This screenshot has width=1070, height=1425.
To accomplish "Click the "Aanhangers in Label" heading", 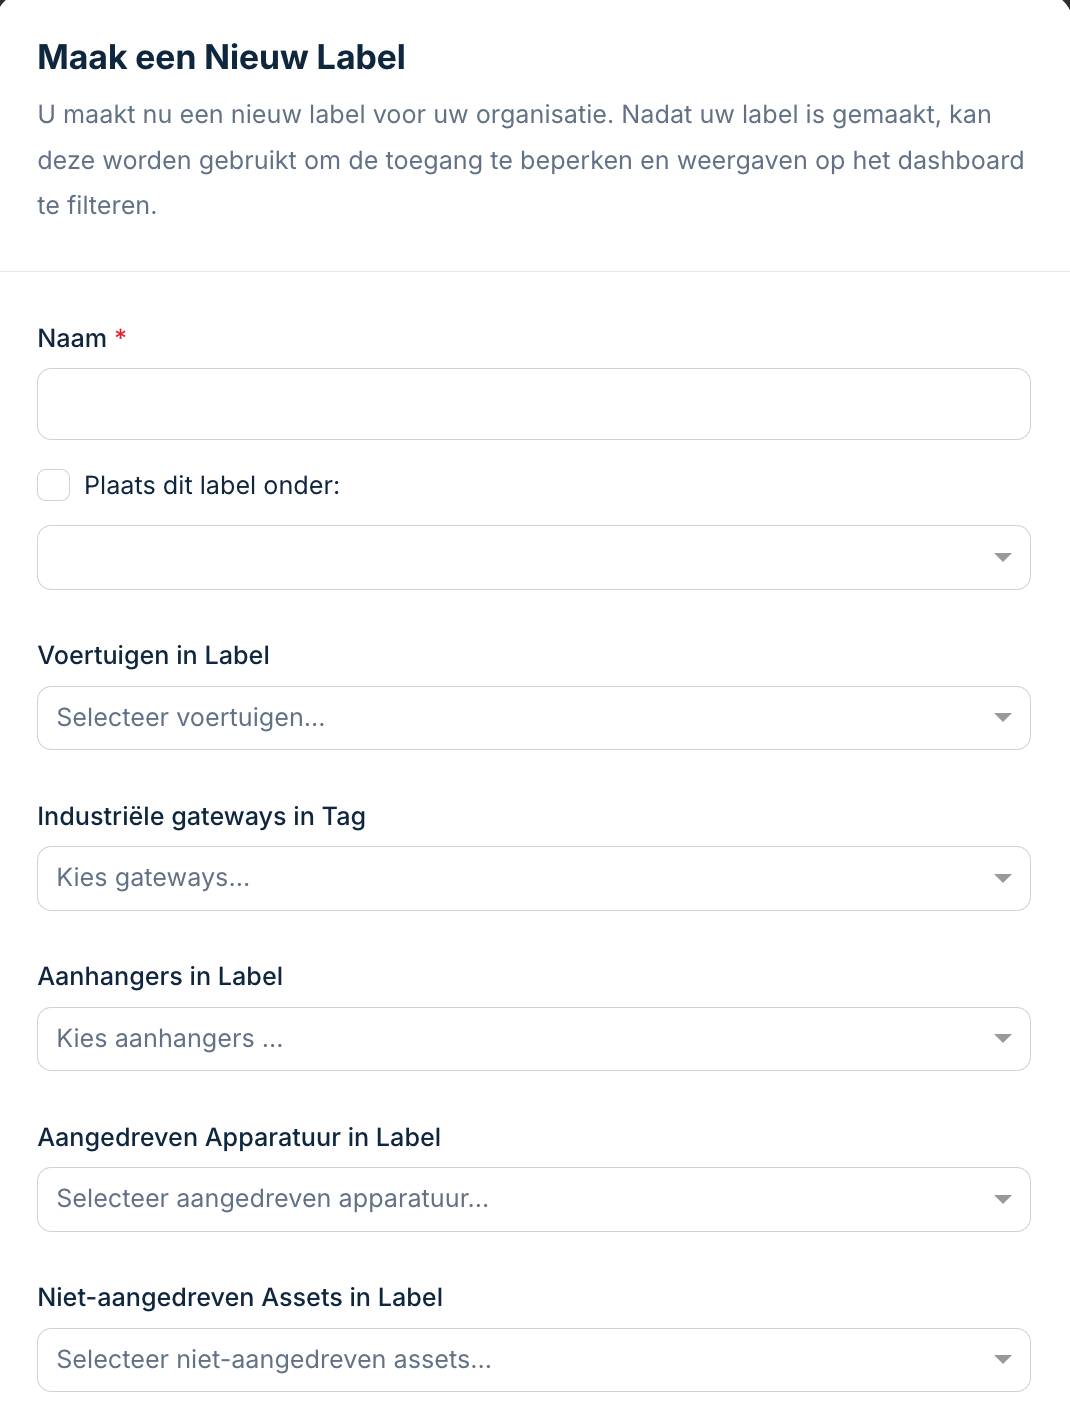I will (x=160, y=977).
